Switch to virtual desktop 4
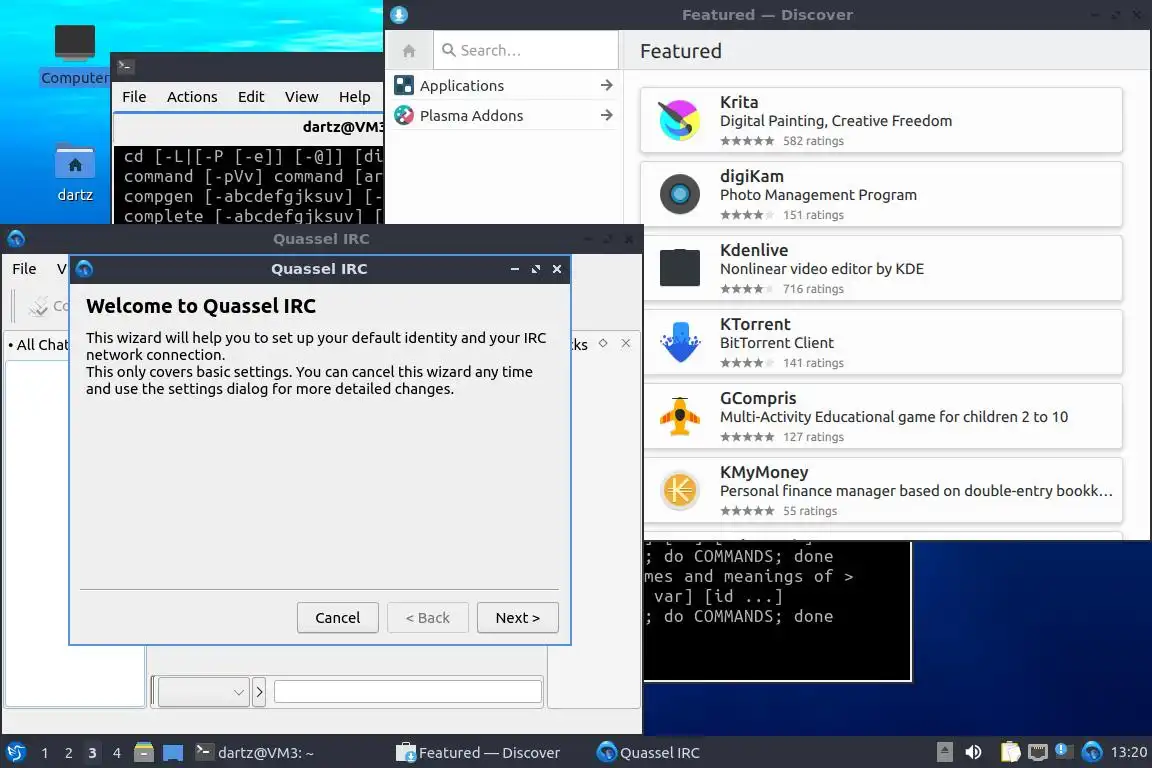This screenshot has height=768, width=1152. [x=116, y=753]
